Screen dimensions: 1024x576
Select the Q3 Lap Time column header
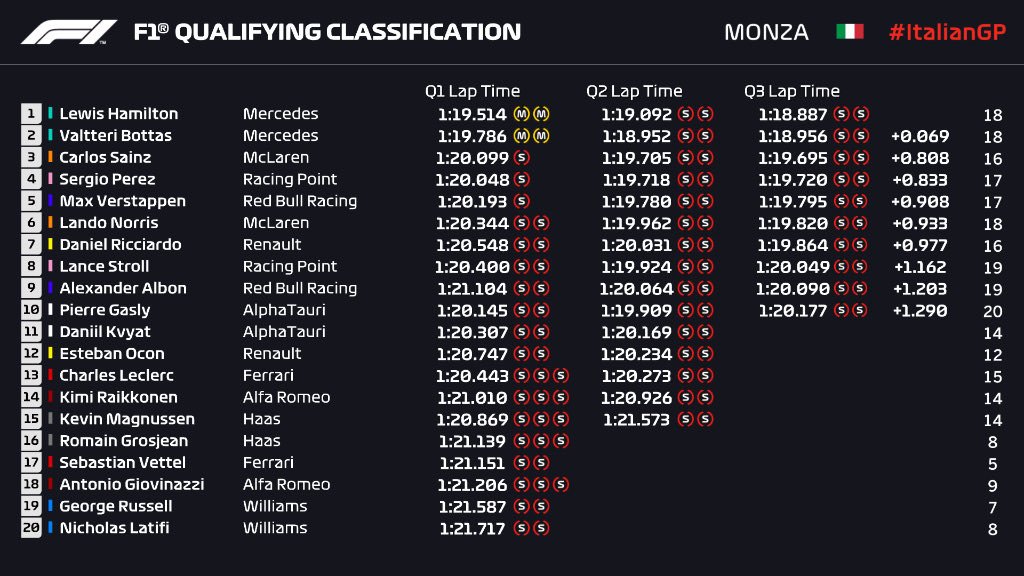pos(792,91)
